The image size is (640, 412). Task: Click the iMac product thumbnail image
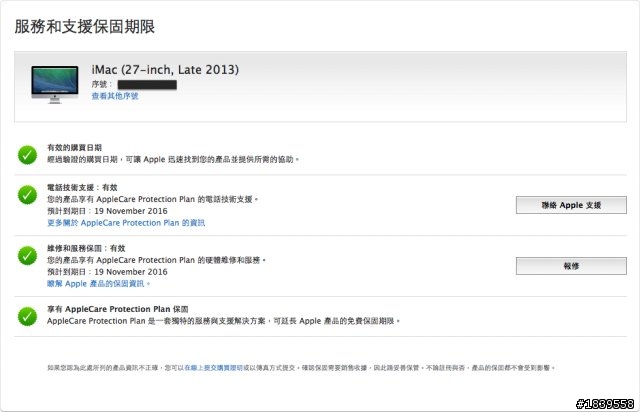[55, 85]
